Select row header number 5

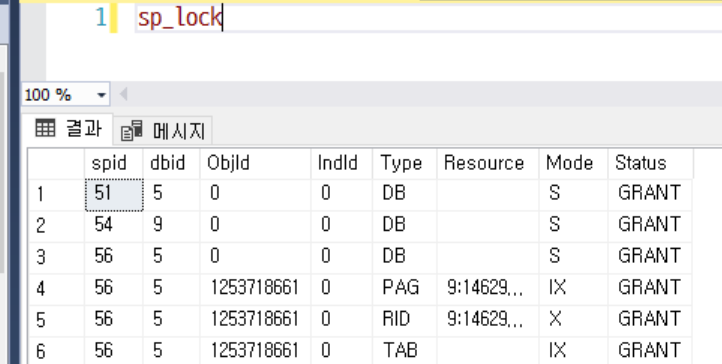coord(57,321)
